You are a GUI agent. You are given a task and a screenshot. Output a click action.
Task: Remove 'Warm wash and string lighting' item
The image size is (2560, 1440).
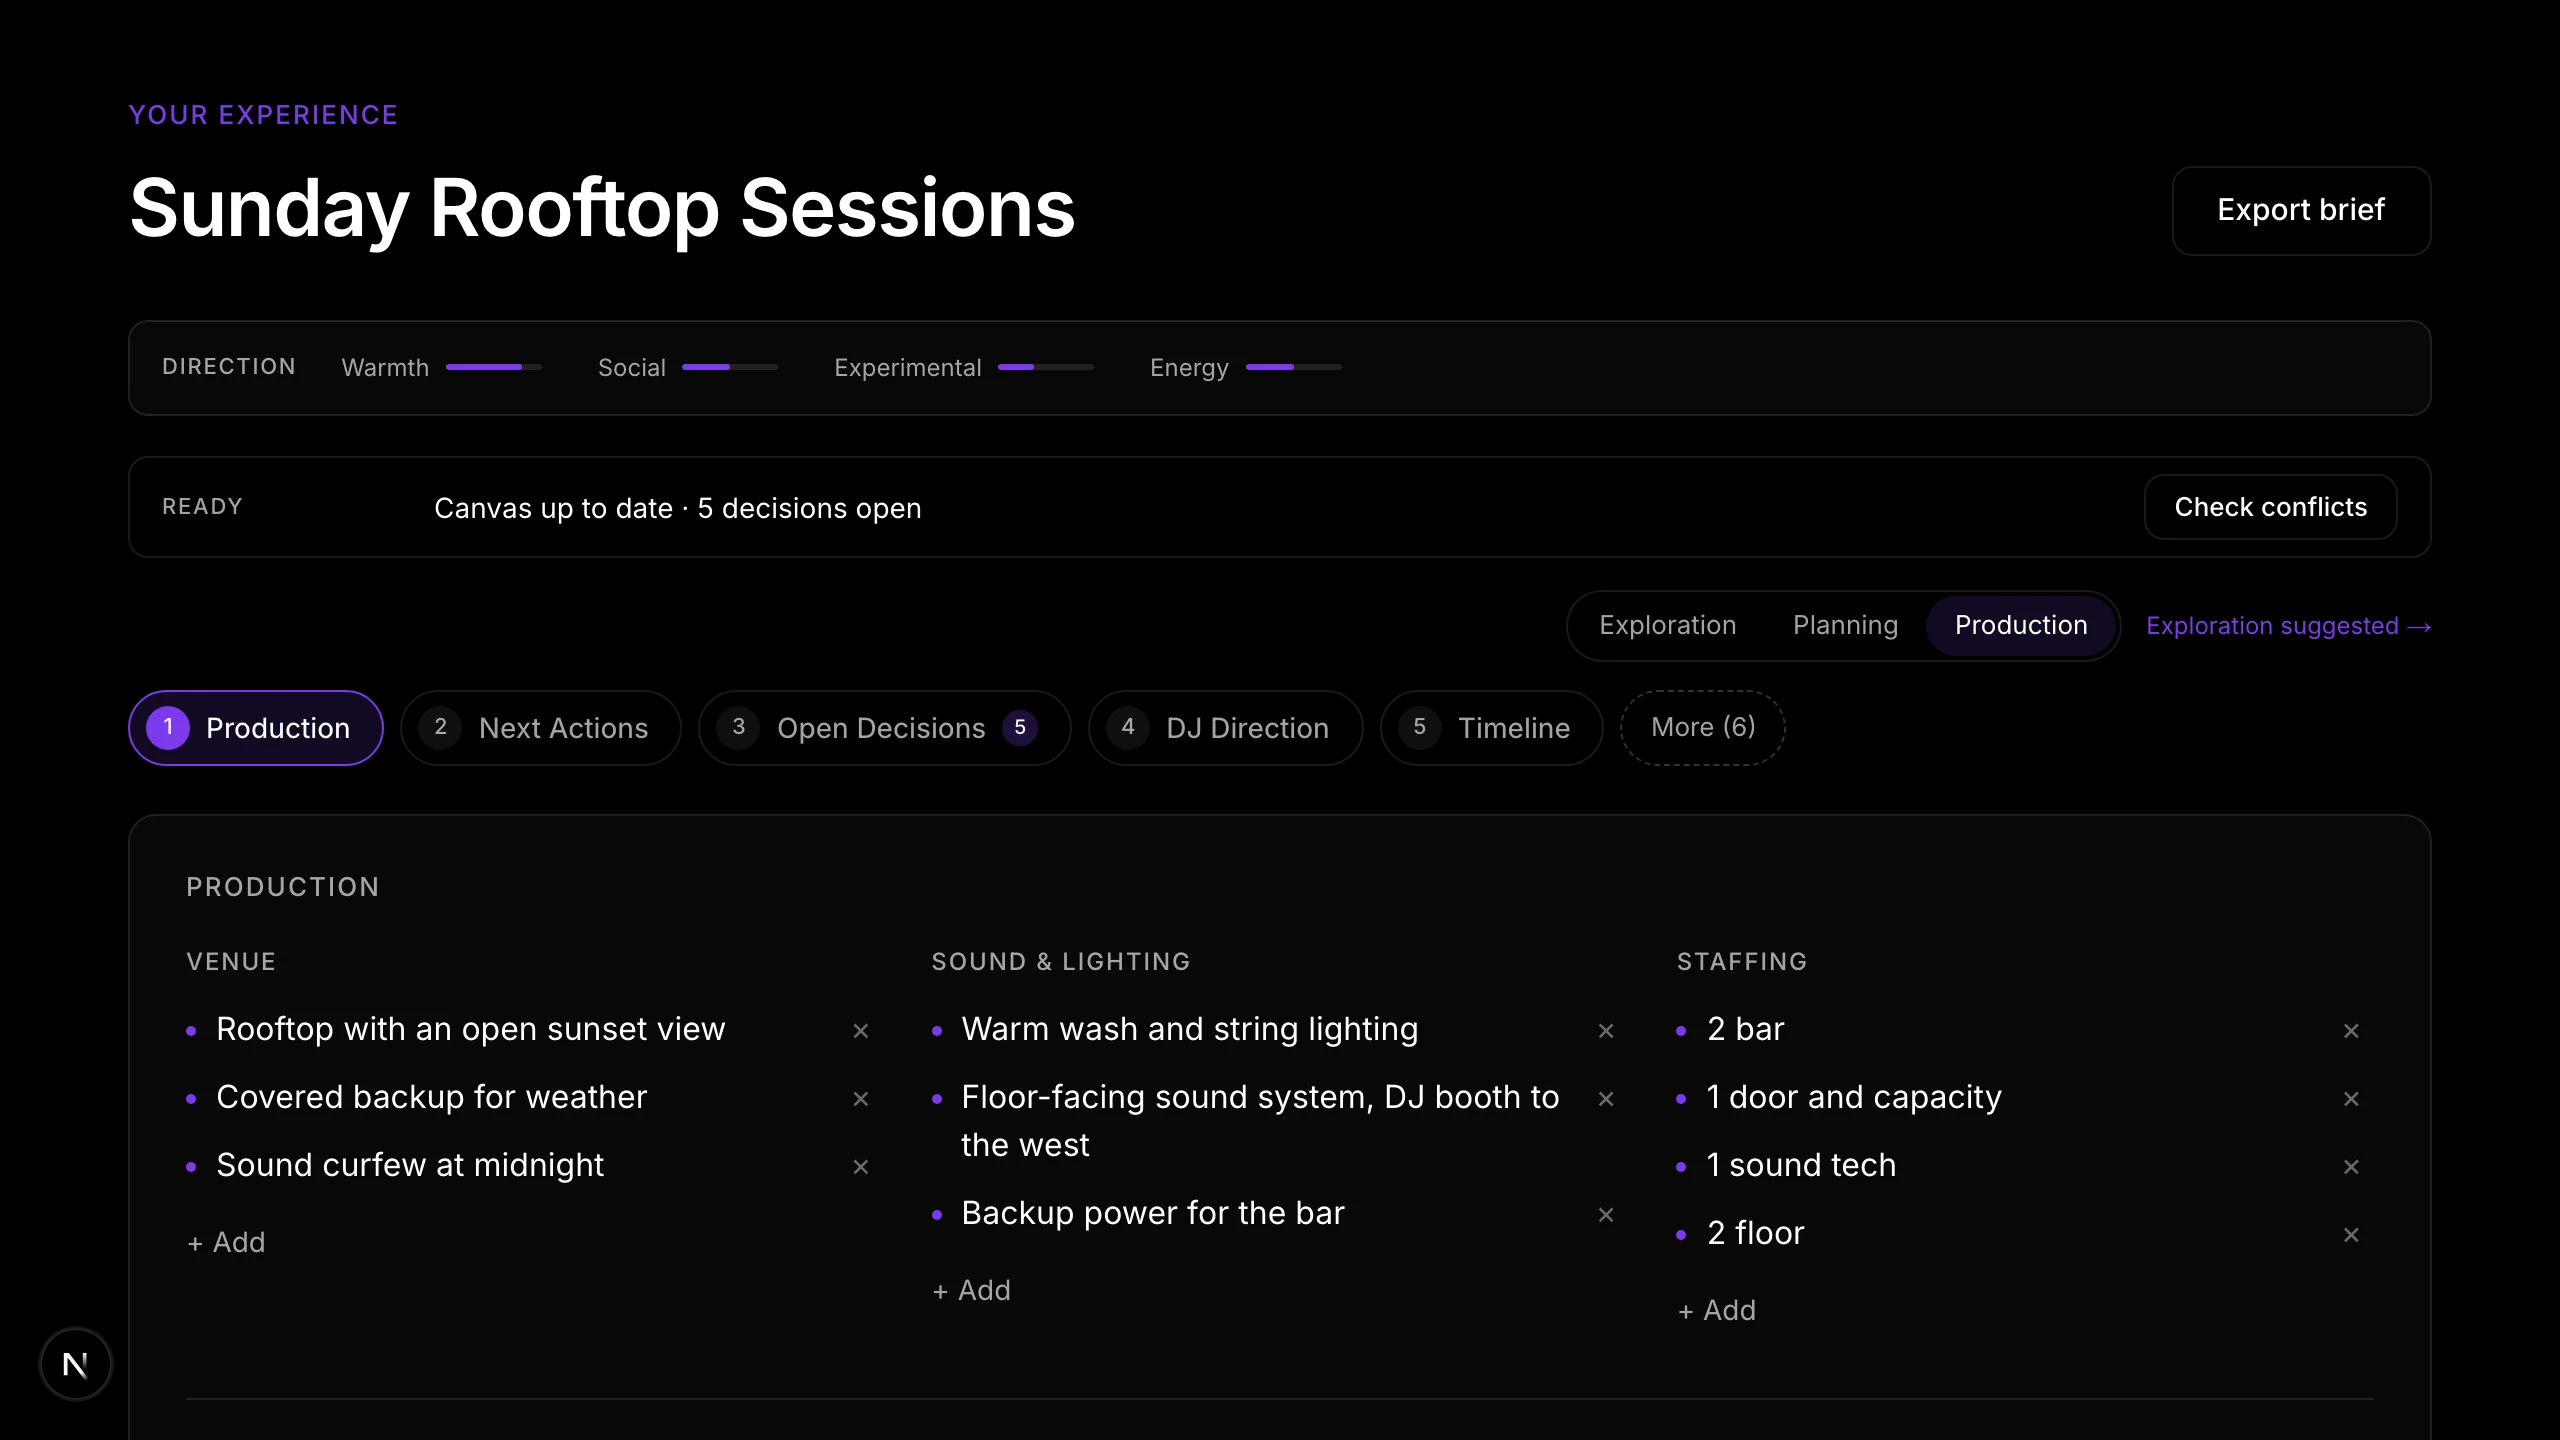click(1606, 1030)
